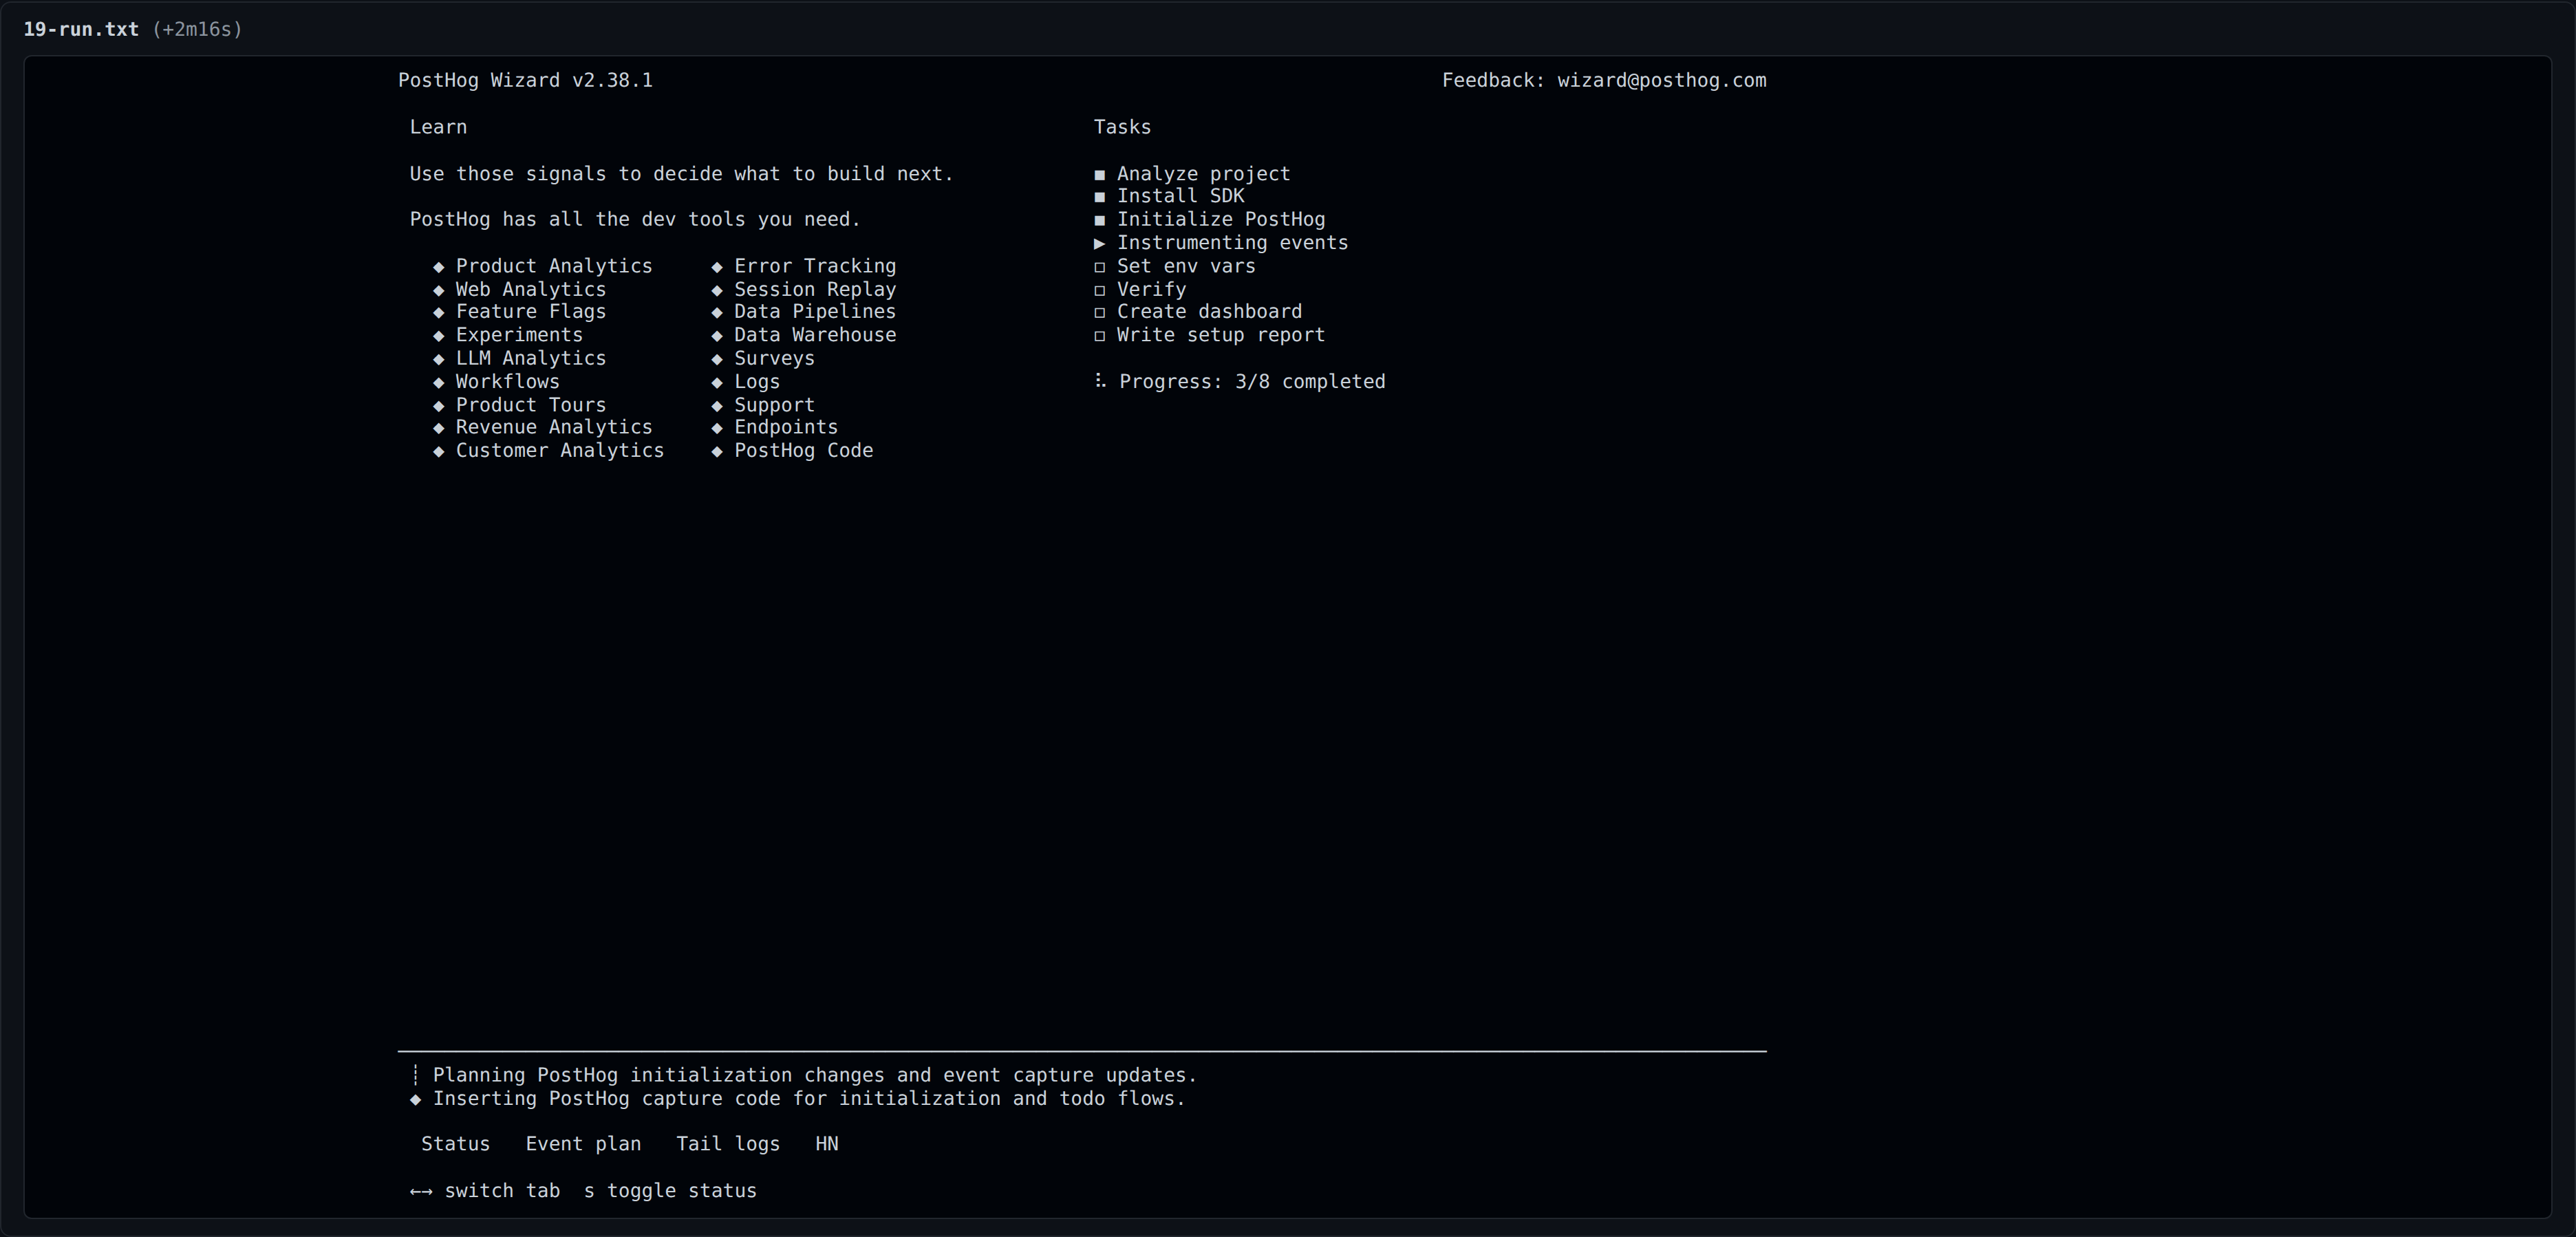Click the completed checkbox for Analyze project
2576x1237 pixels.
(1100, 175)
